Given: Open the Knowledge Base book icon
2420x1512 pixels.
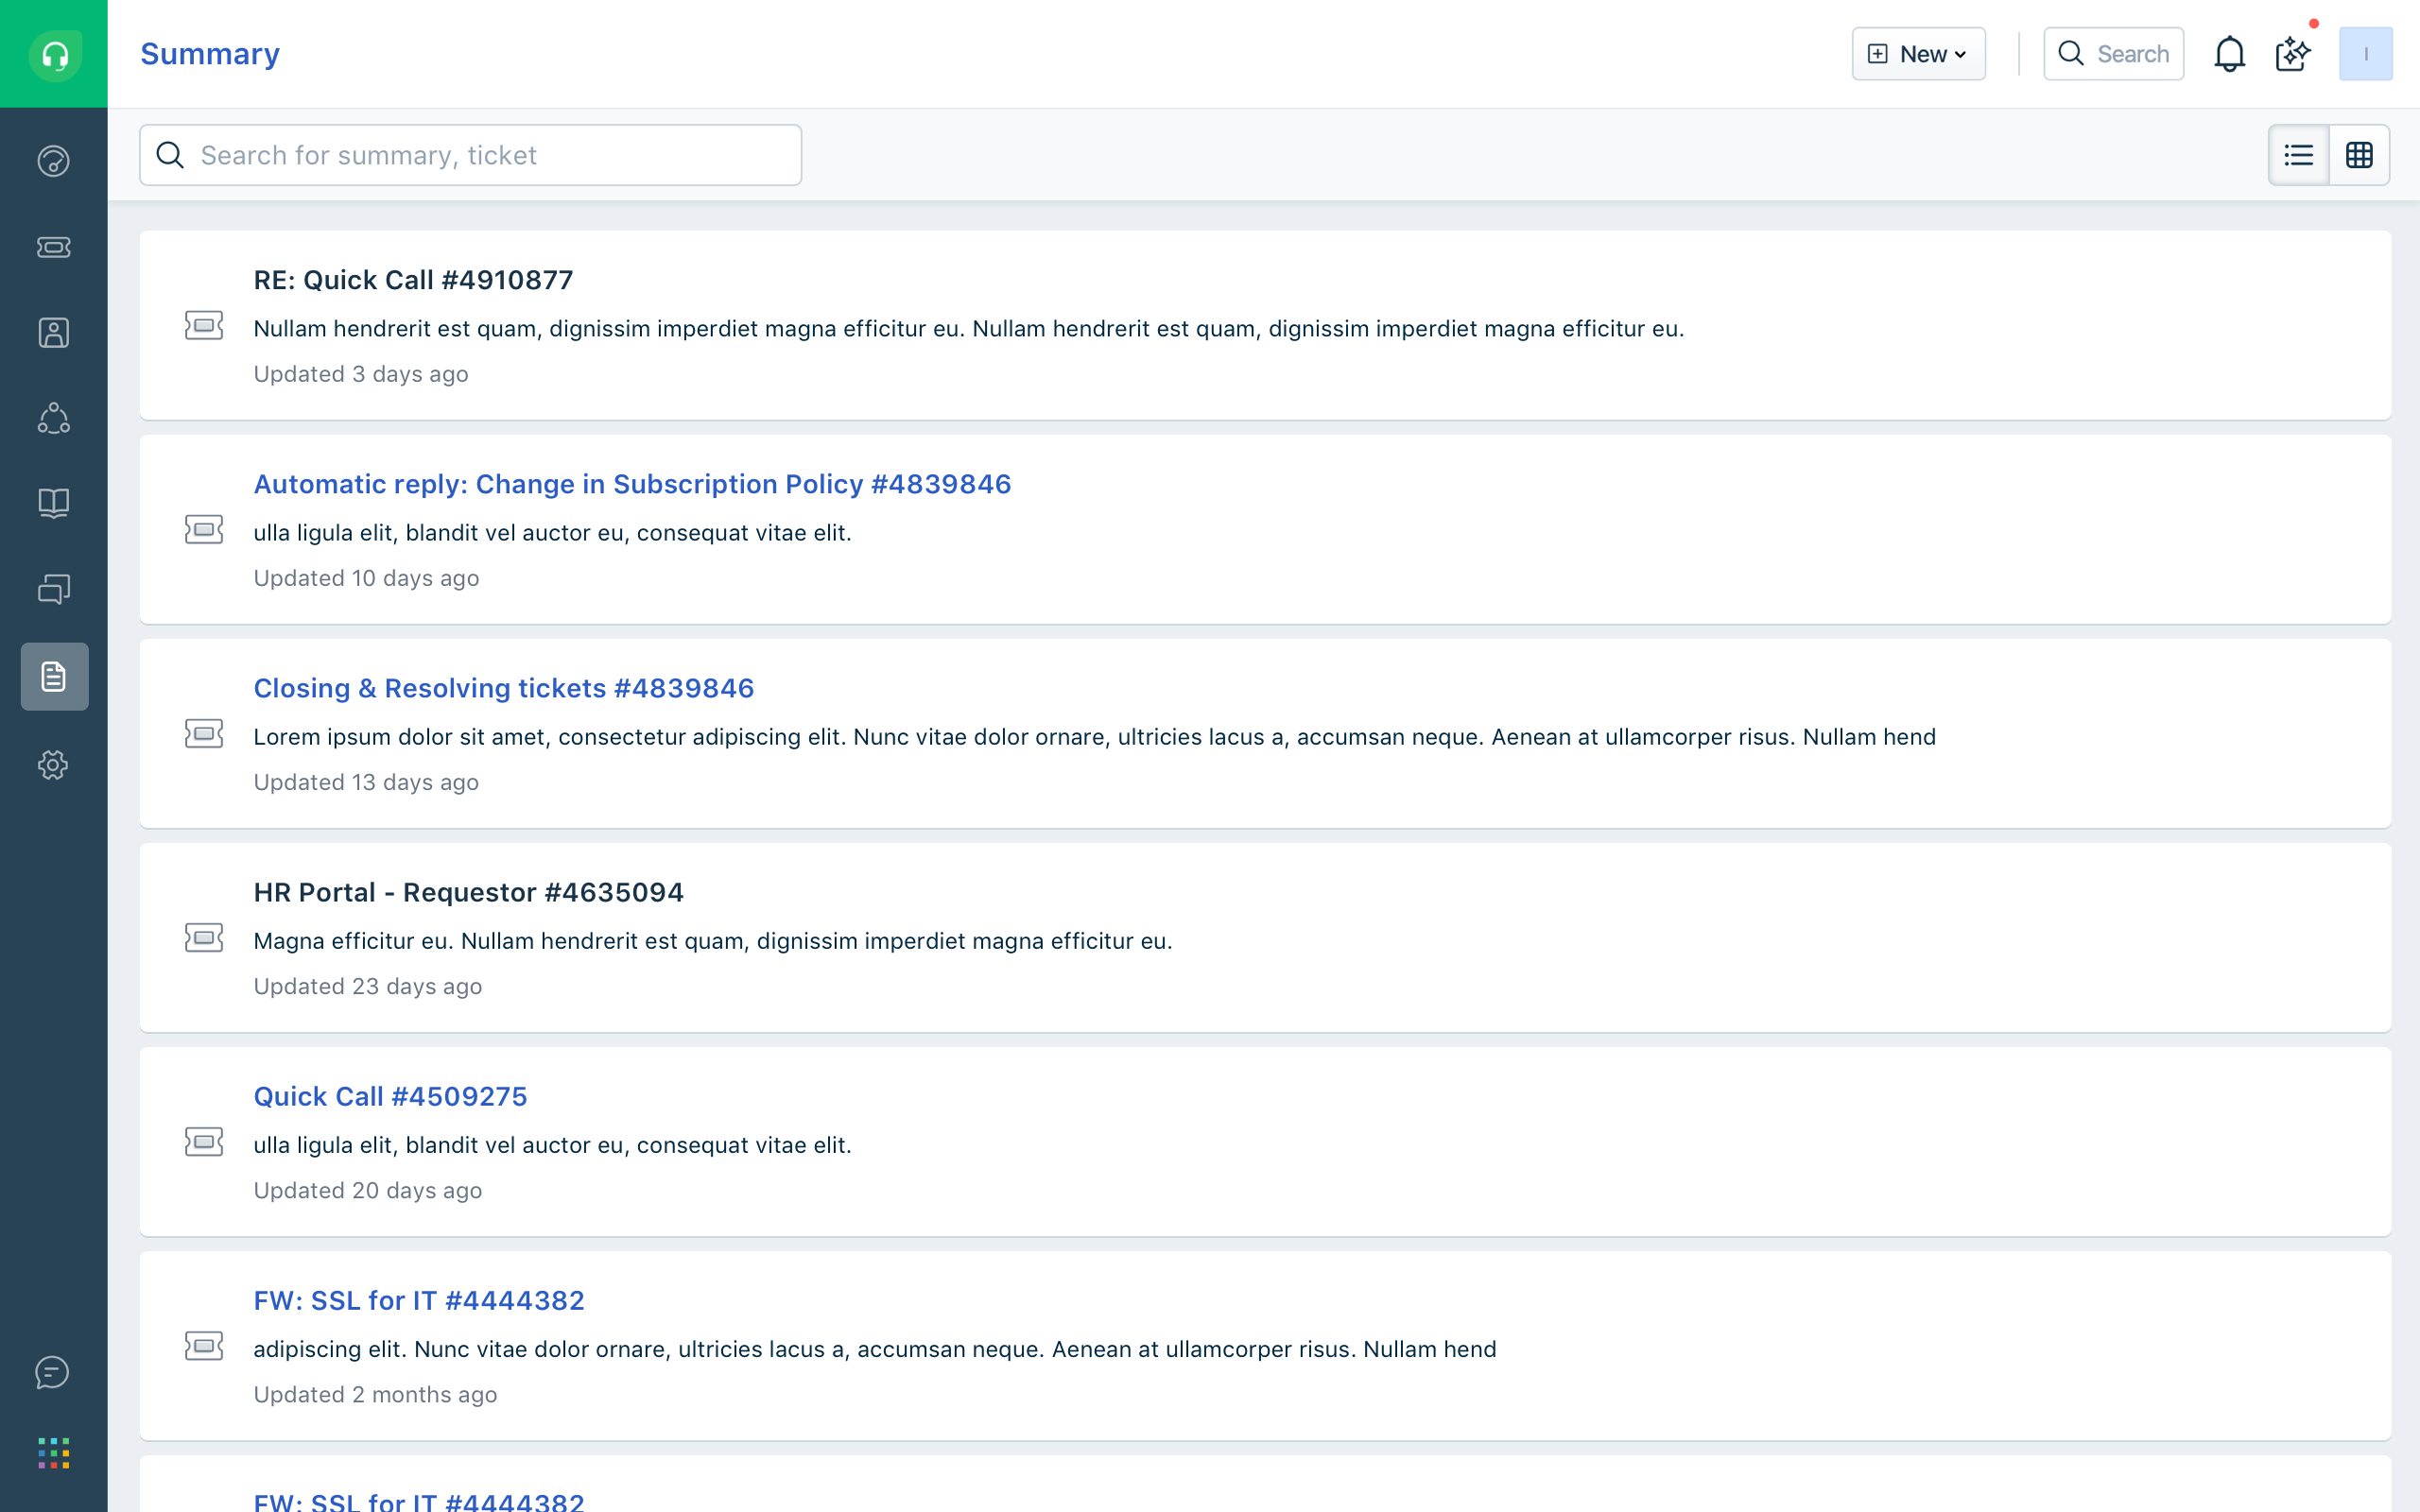Looking at the screenshot, I should click(x=54, y=503).
